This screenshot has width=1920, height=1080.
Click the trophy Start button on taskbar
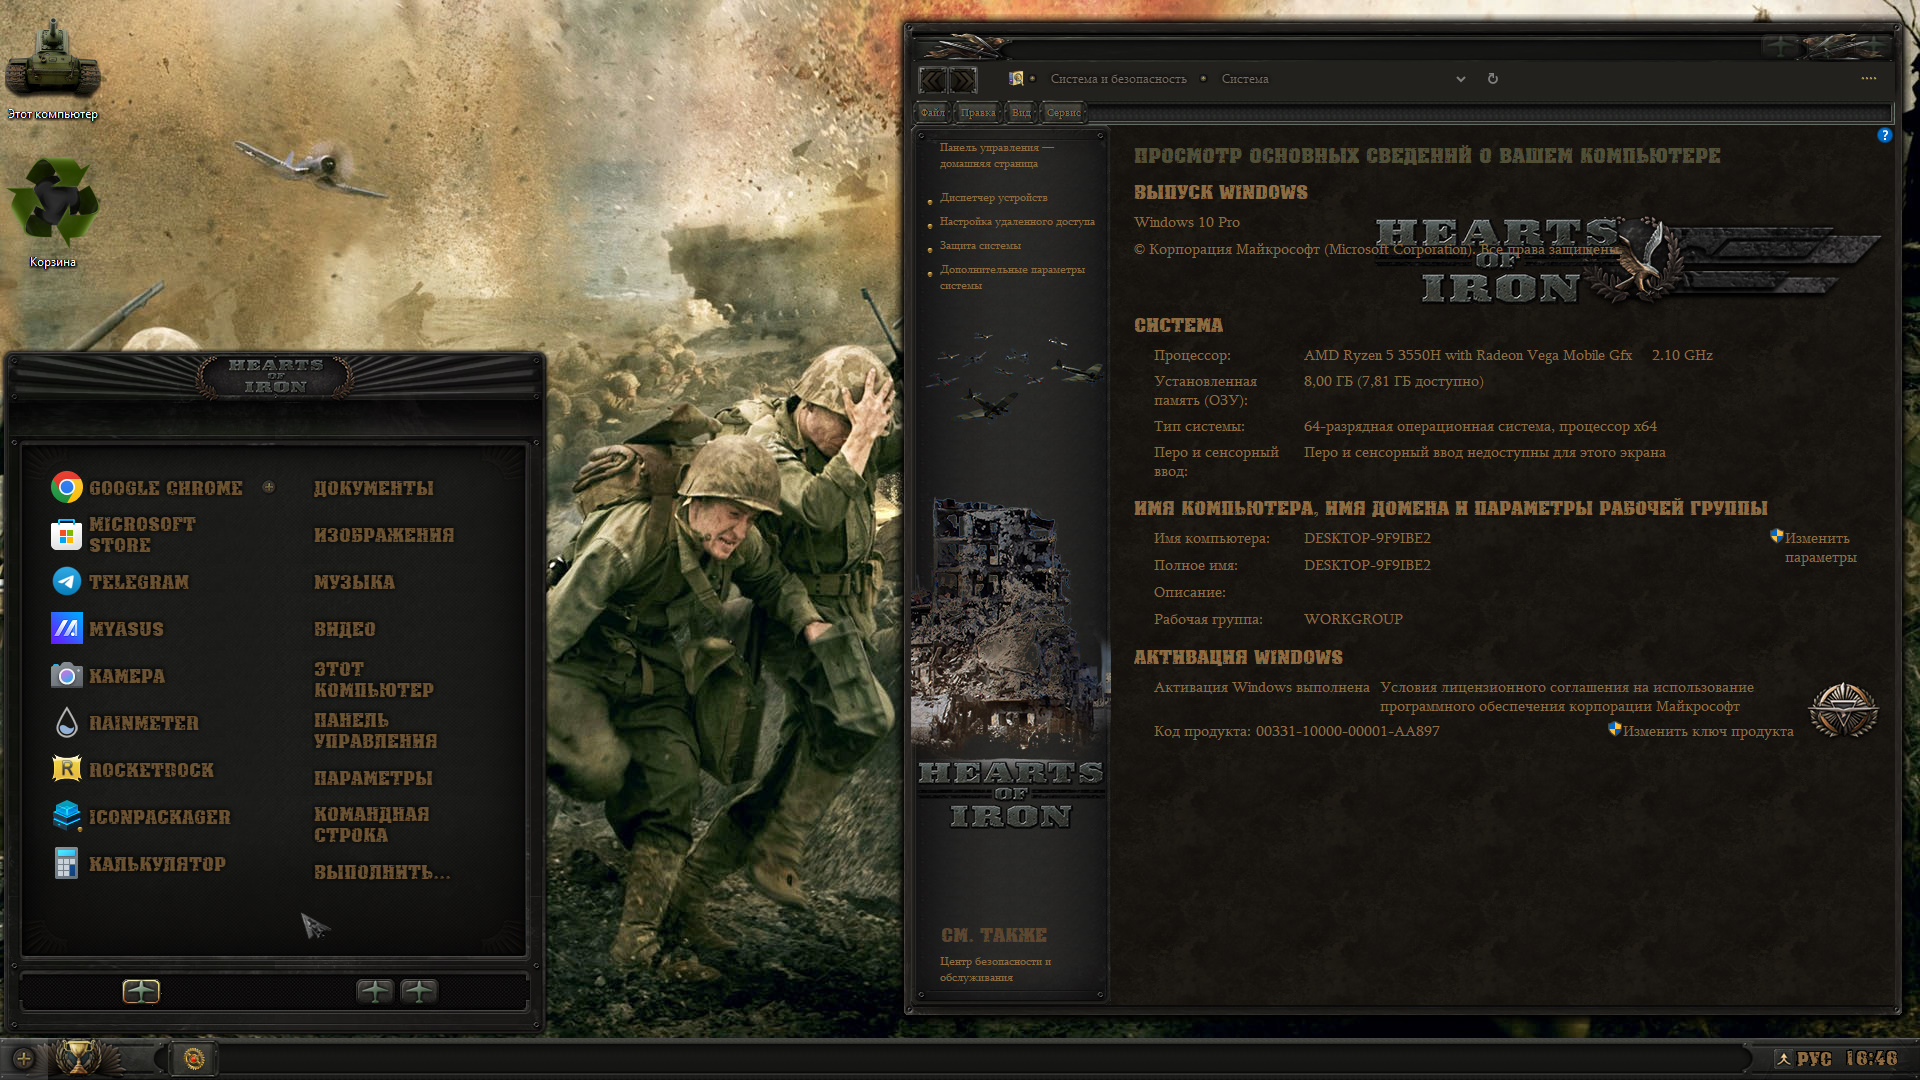tap(78, 1057)
